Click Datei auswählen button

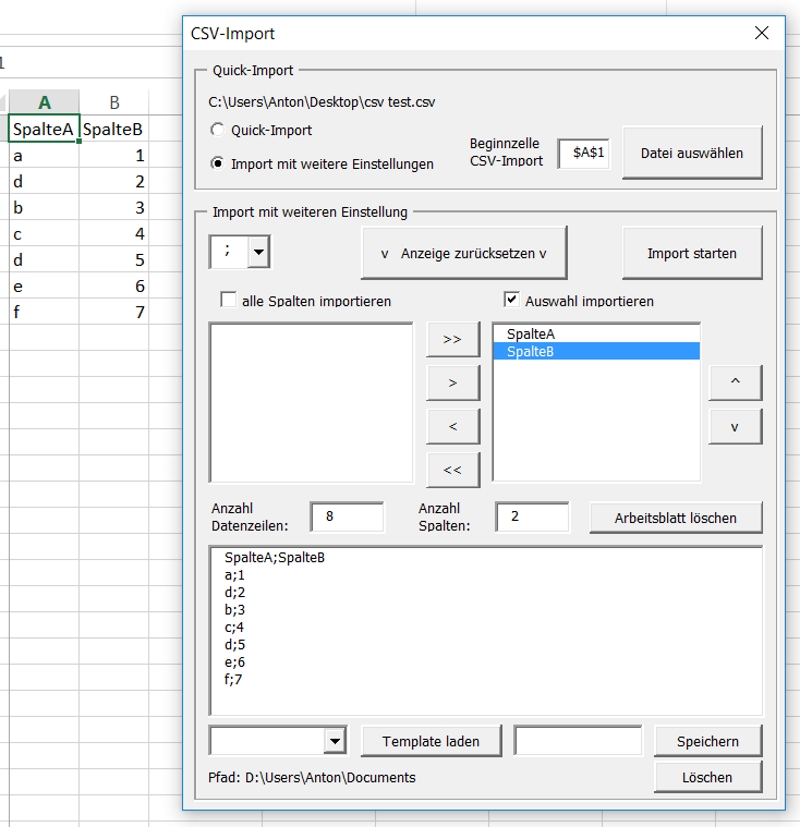click(x=692, y=153)
